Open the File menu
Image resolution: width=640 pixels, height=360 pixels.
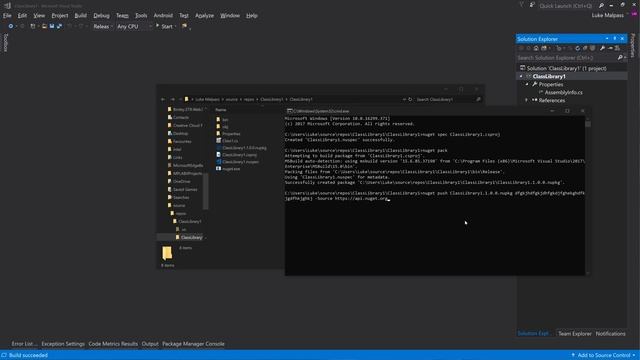pyautogui.click(x=7, y=16)
